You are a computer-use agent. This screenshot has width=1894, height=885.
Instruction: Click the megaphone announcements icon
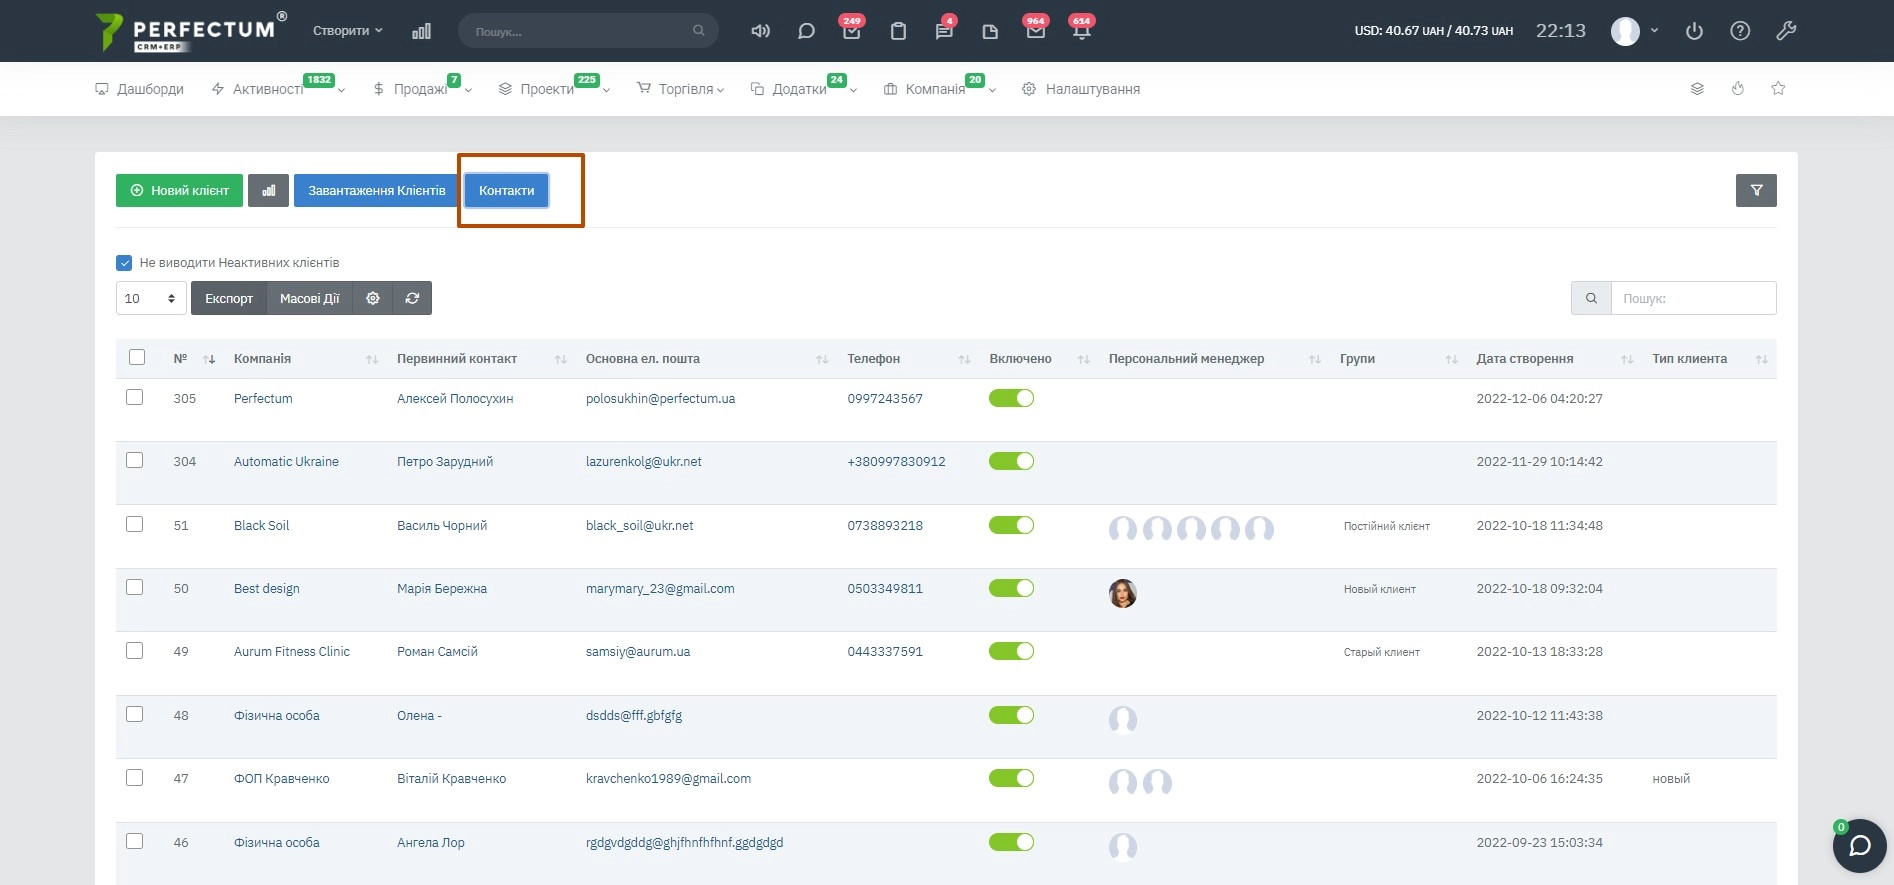(760, 31)
